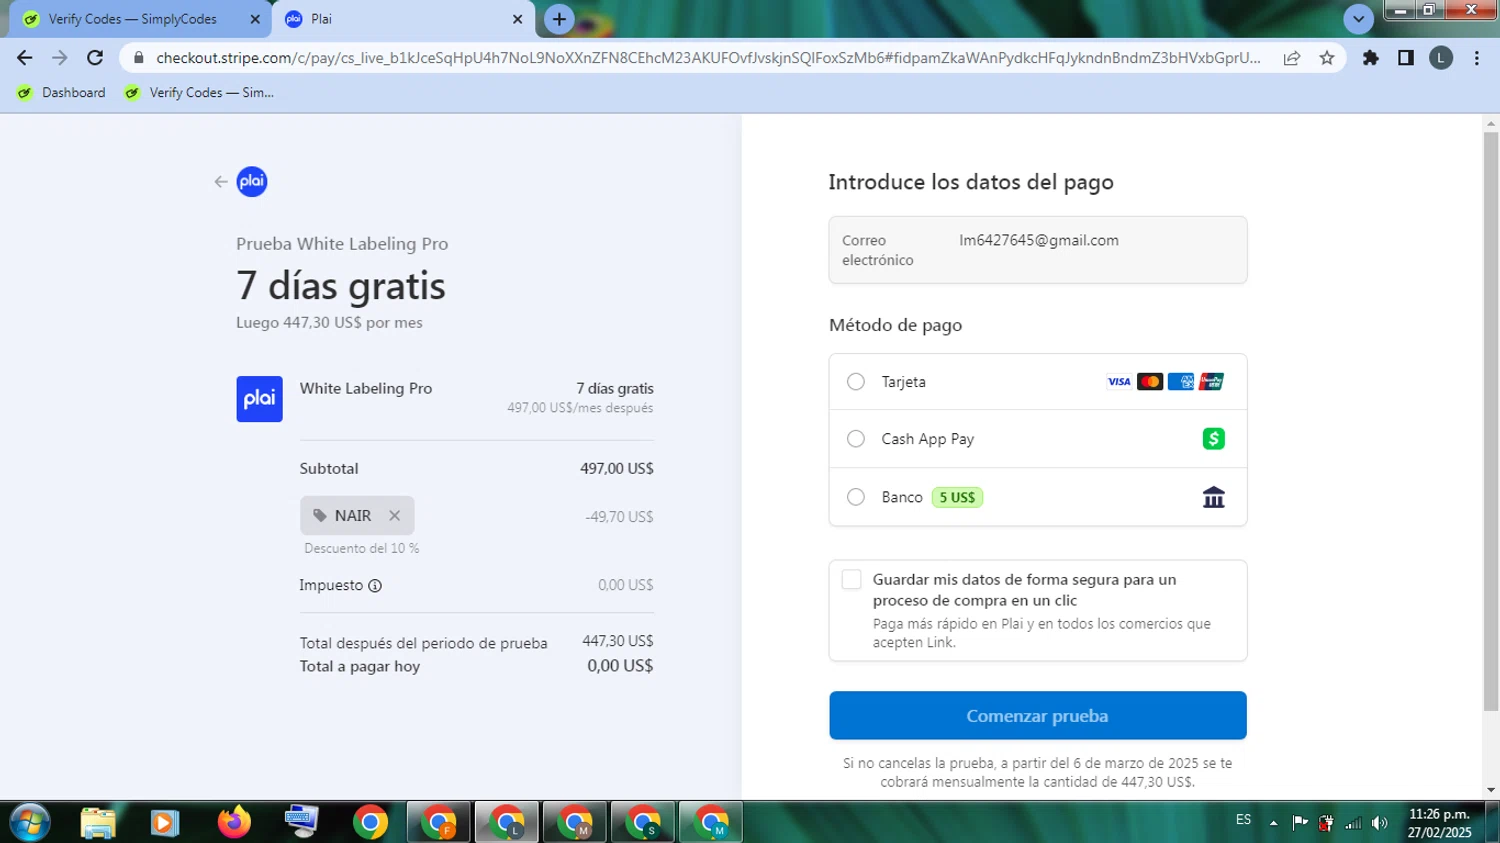Select the Banco payment radio button
1500x843 pixels.
856,497
